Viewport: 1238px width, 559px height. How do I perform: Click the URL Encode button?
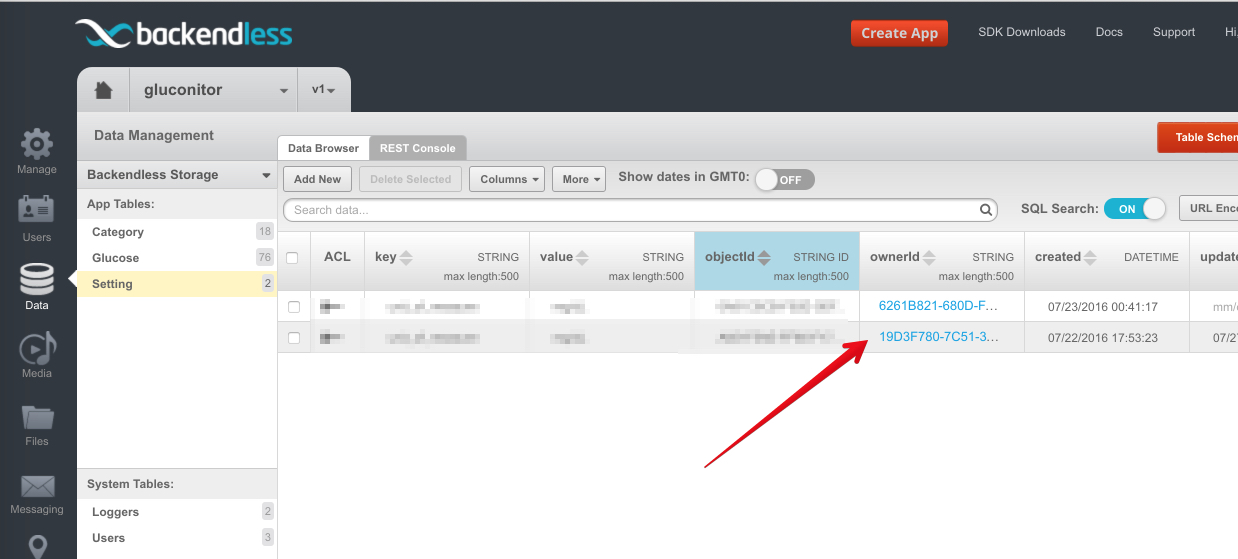pos(1208,208)
